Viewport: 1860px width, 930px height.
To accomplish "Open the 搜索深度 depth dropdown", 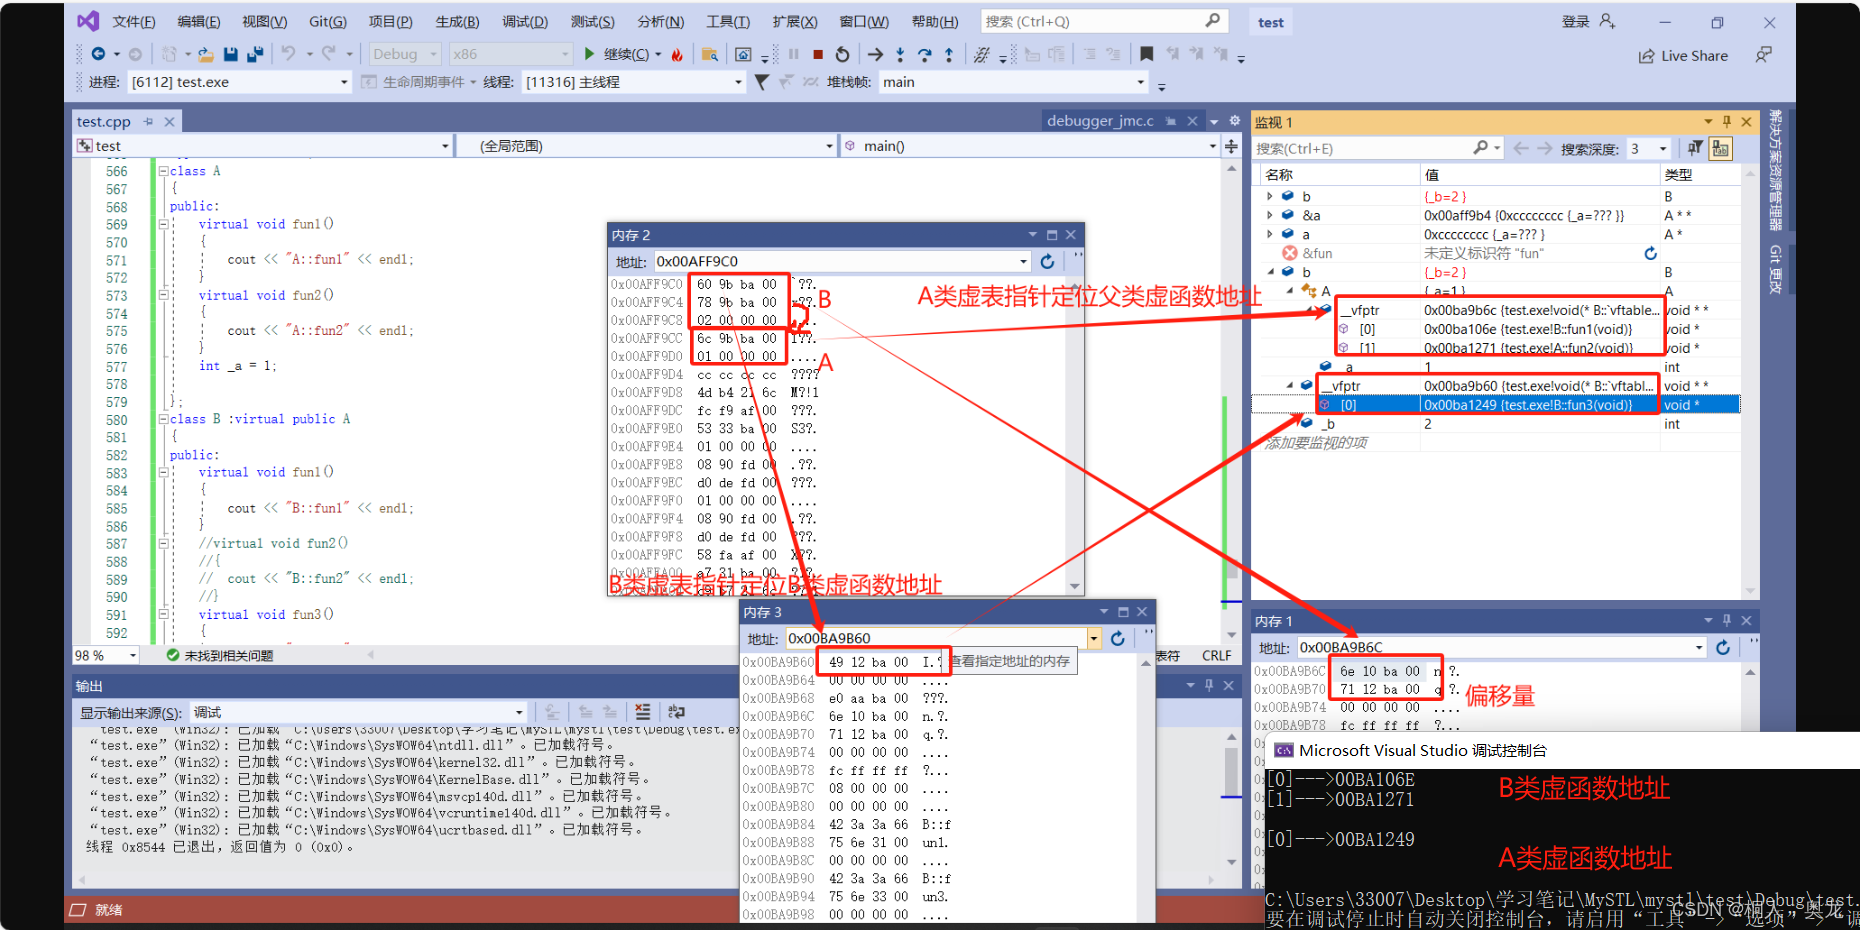I will click(x=1648, y=148).
